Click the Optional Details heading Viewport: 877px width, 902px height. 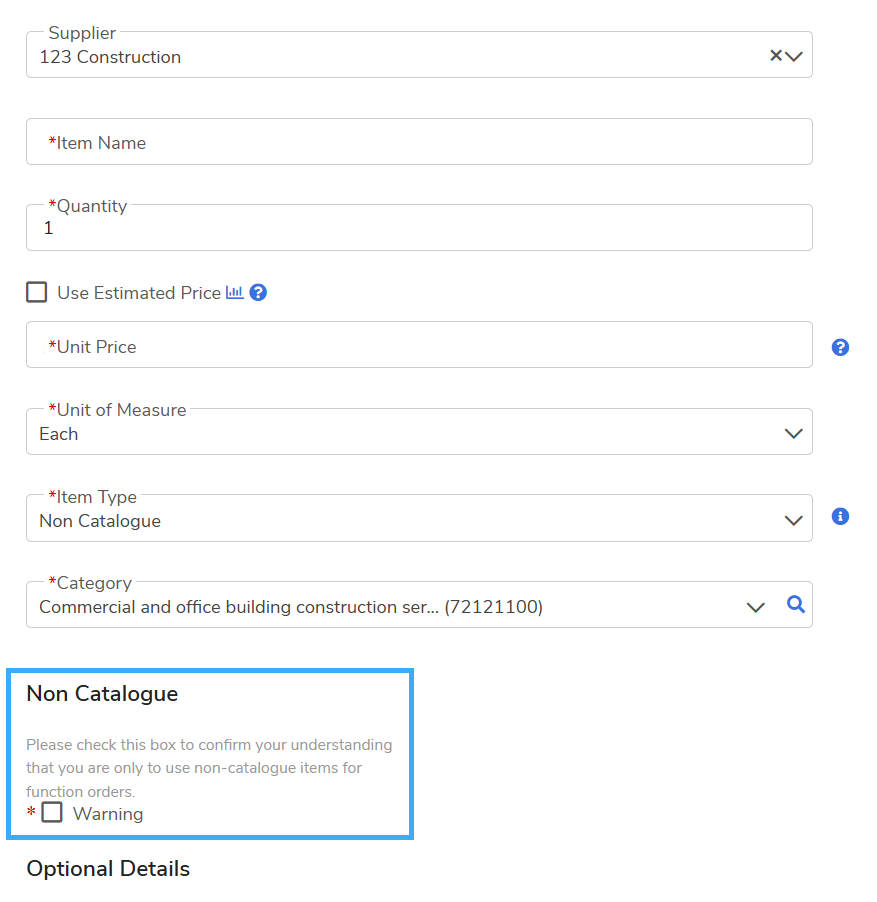pos(108,869)
